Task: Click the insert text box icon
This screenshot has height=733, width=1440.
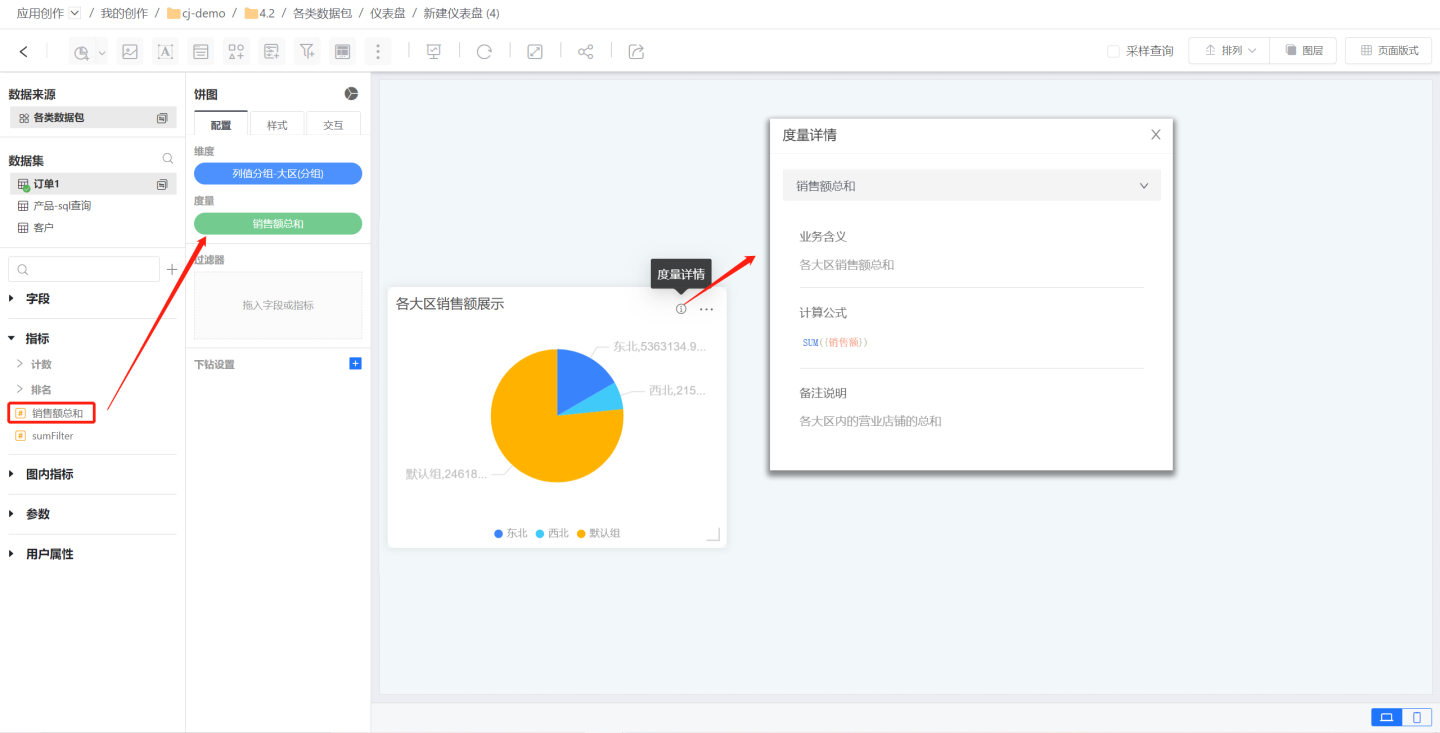Action: [x=165, y=52]
